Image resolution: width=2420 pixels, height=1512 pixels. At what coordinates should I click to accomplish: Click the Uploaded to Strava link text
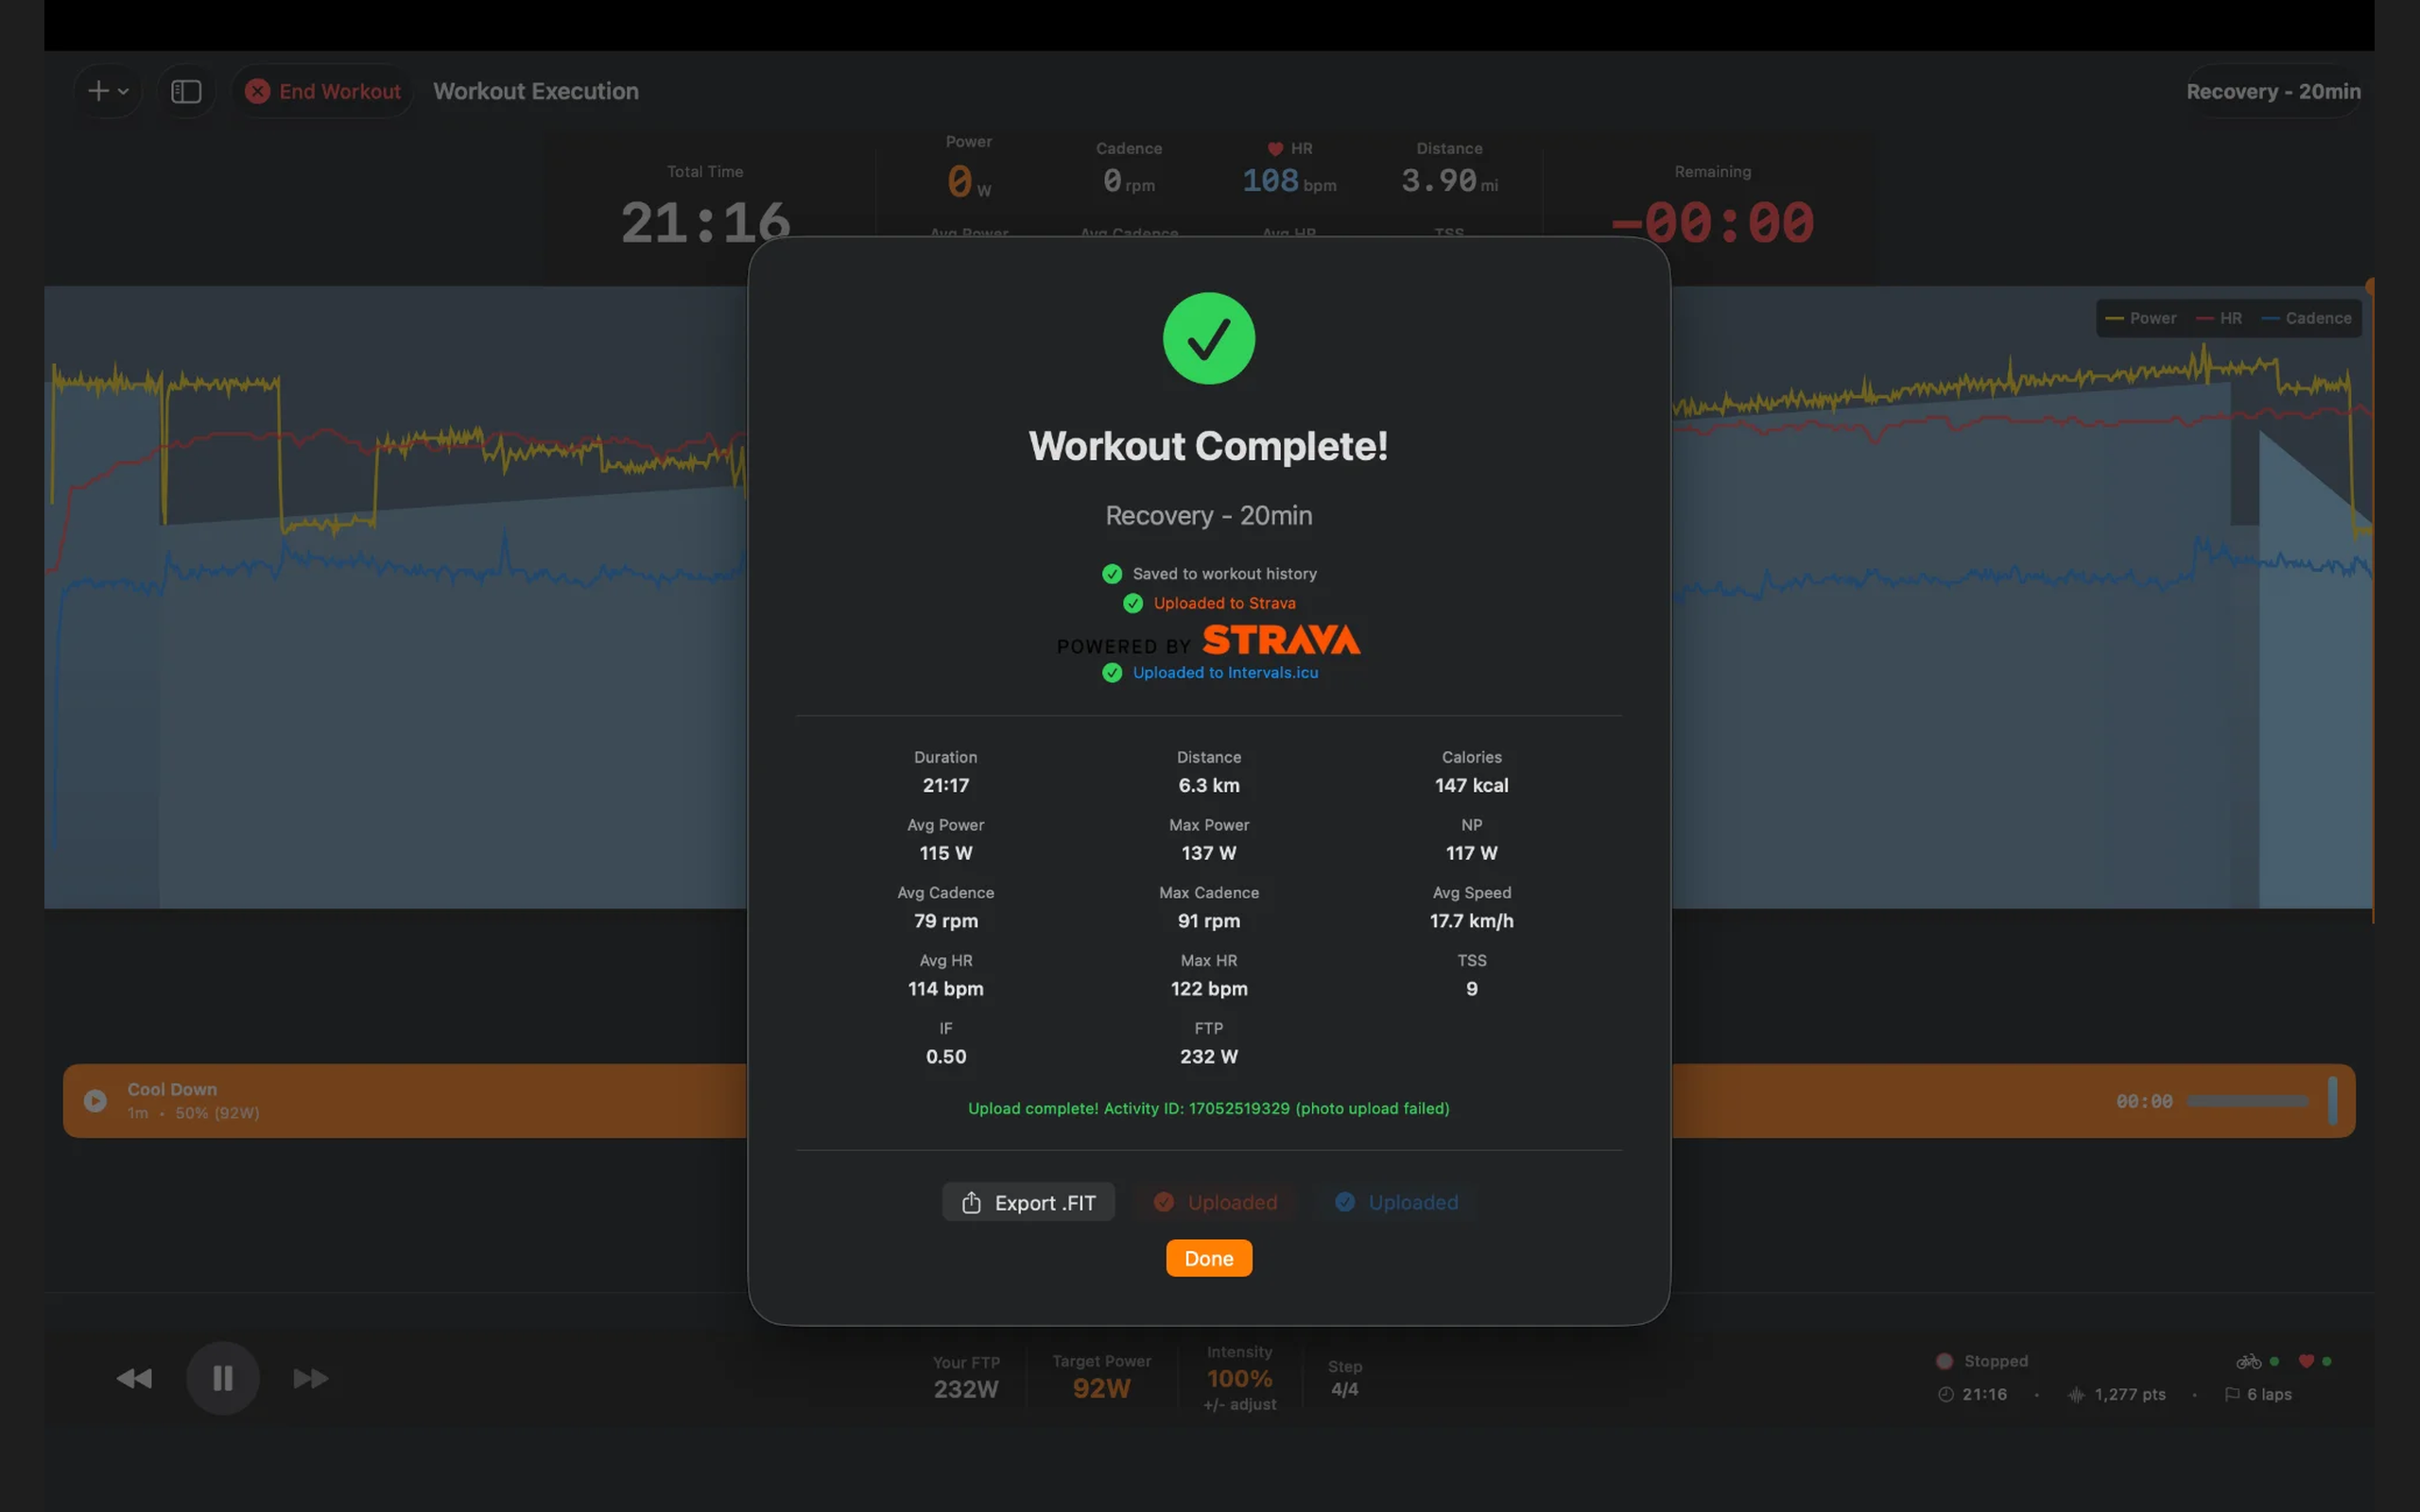(1224, 603)
